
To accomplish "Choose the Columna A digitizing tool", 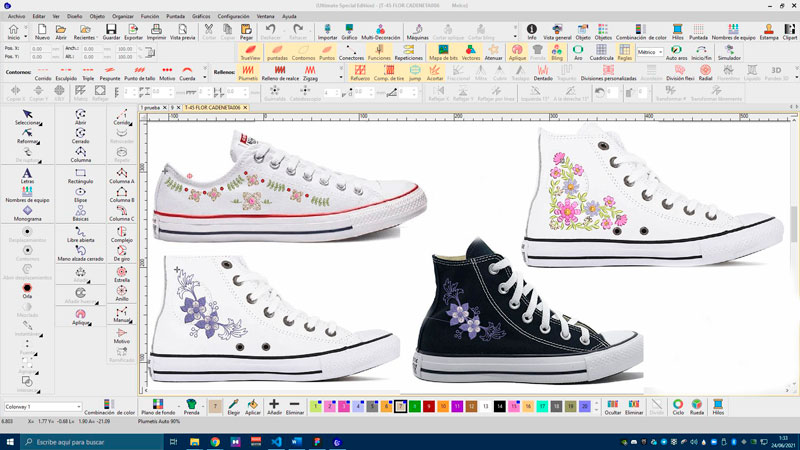I will [x=121, y=176].
